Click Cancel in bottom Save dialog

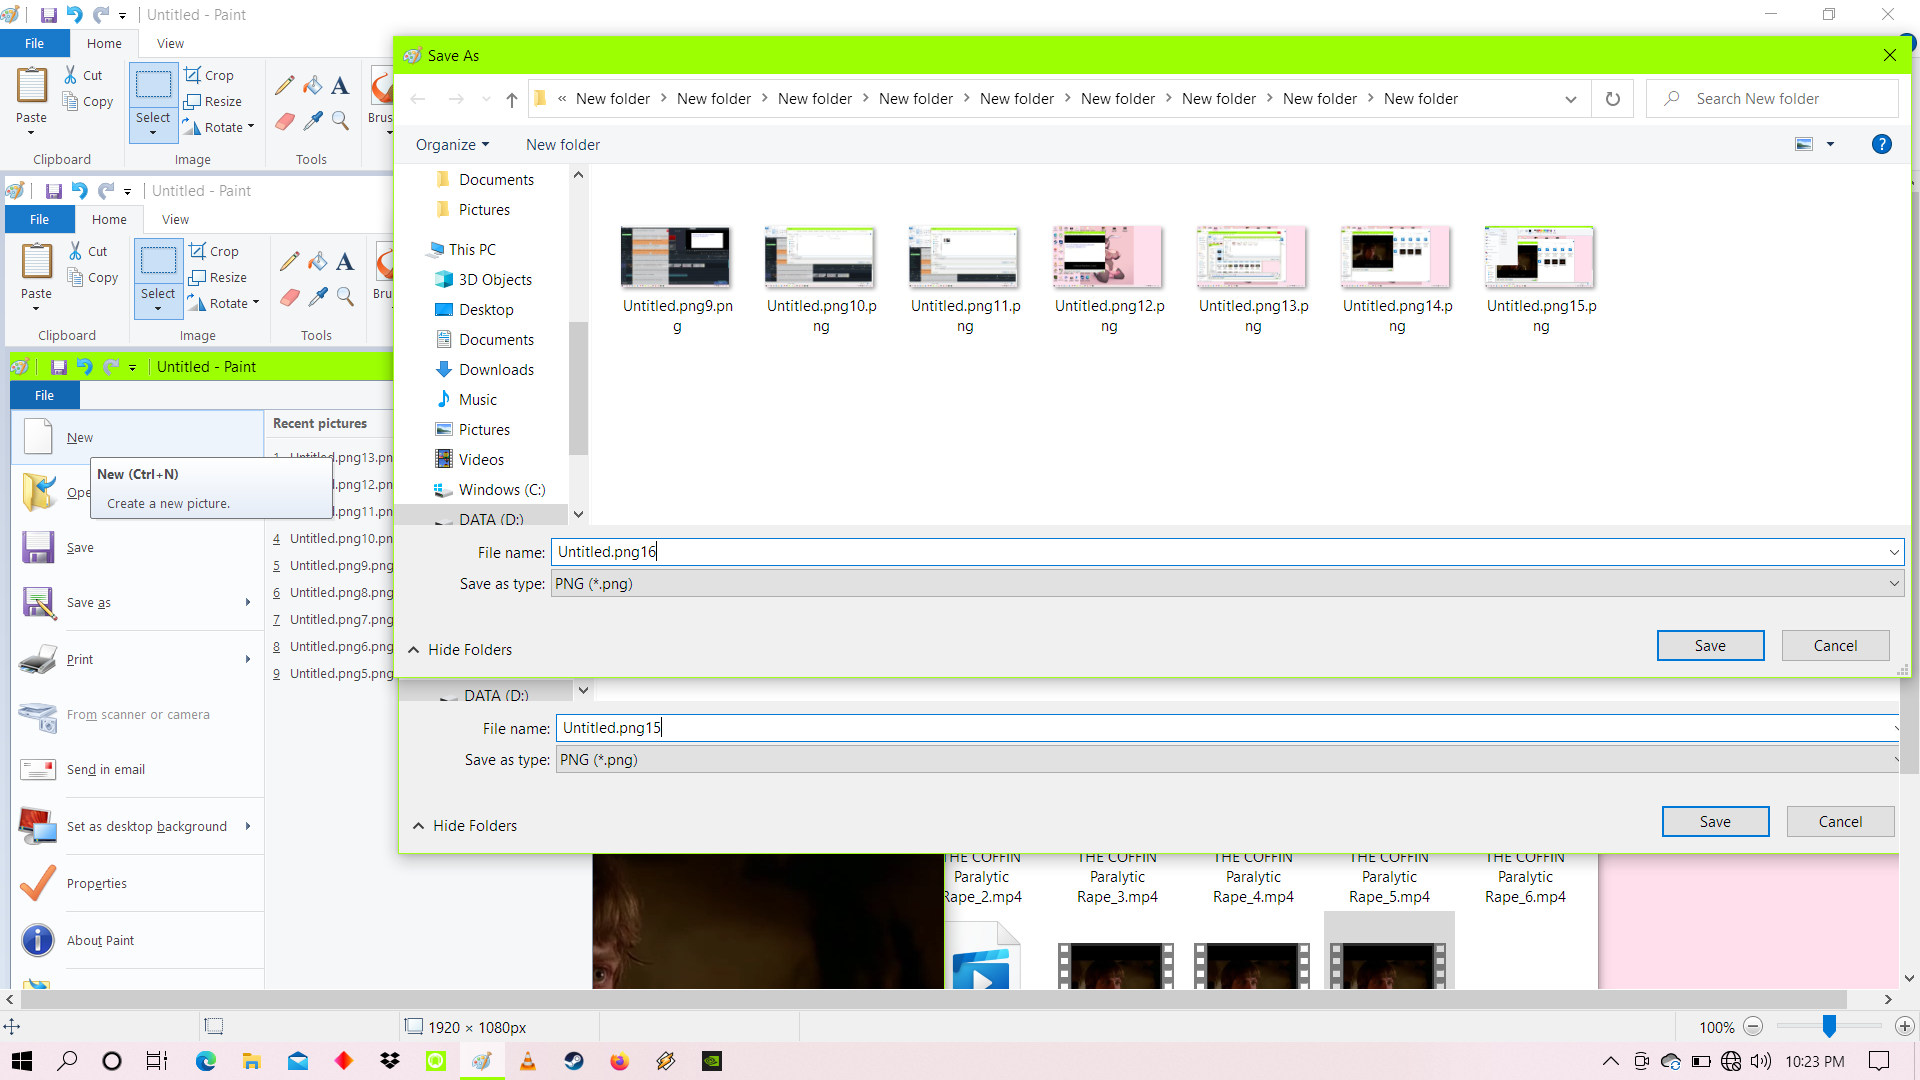[1840, 820]
